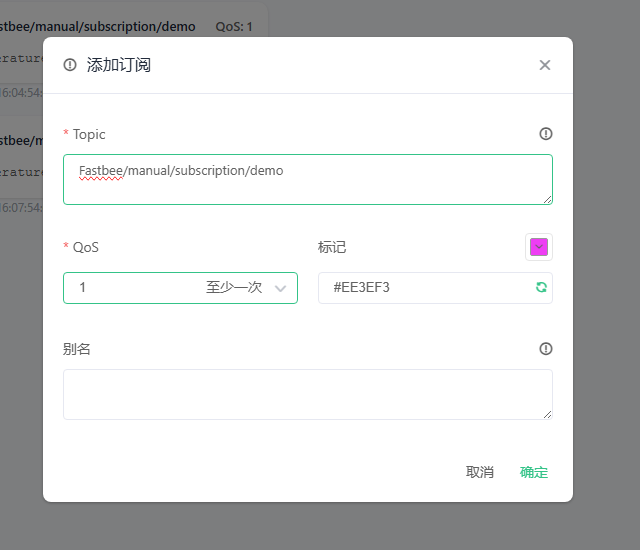
Task: Click the 标记 label
Action: (x=332, y=247)
